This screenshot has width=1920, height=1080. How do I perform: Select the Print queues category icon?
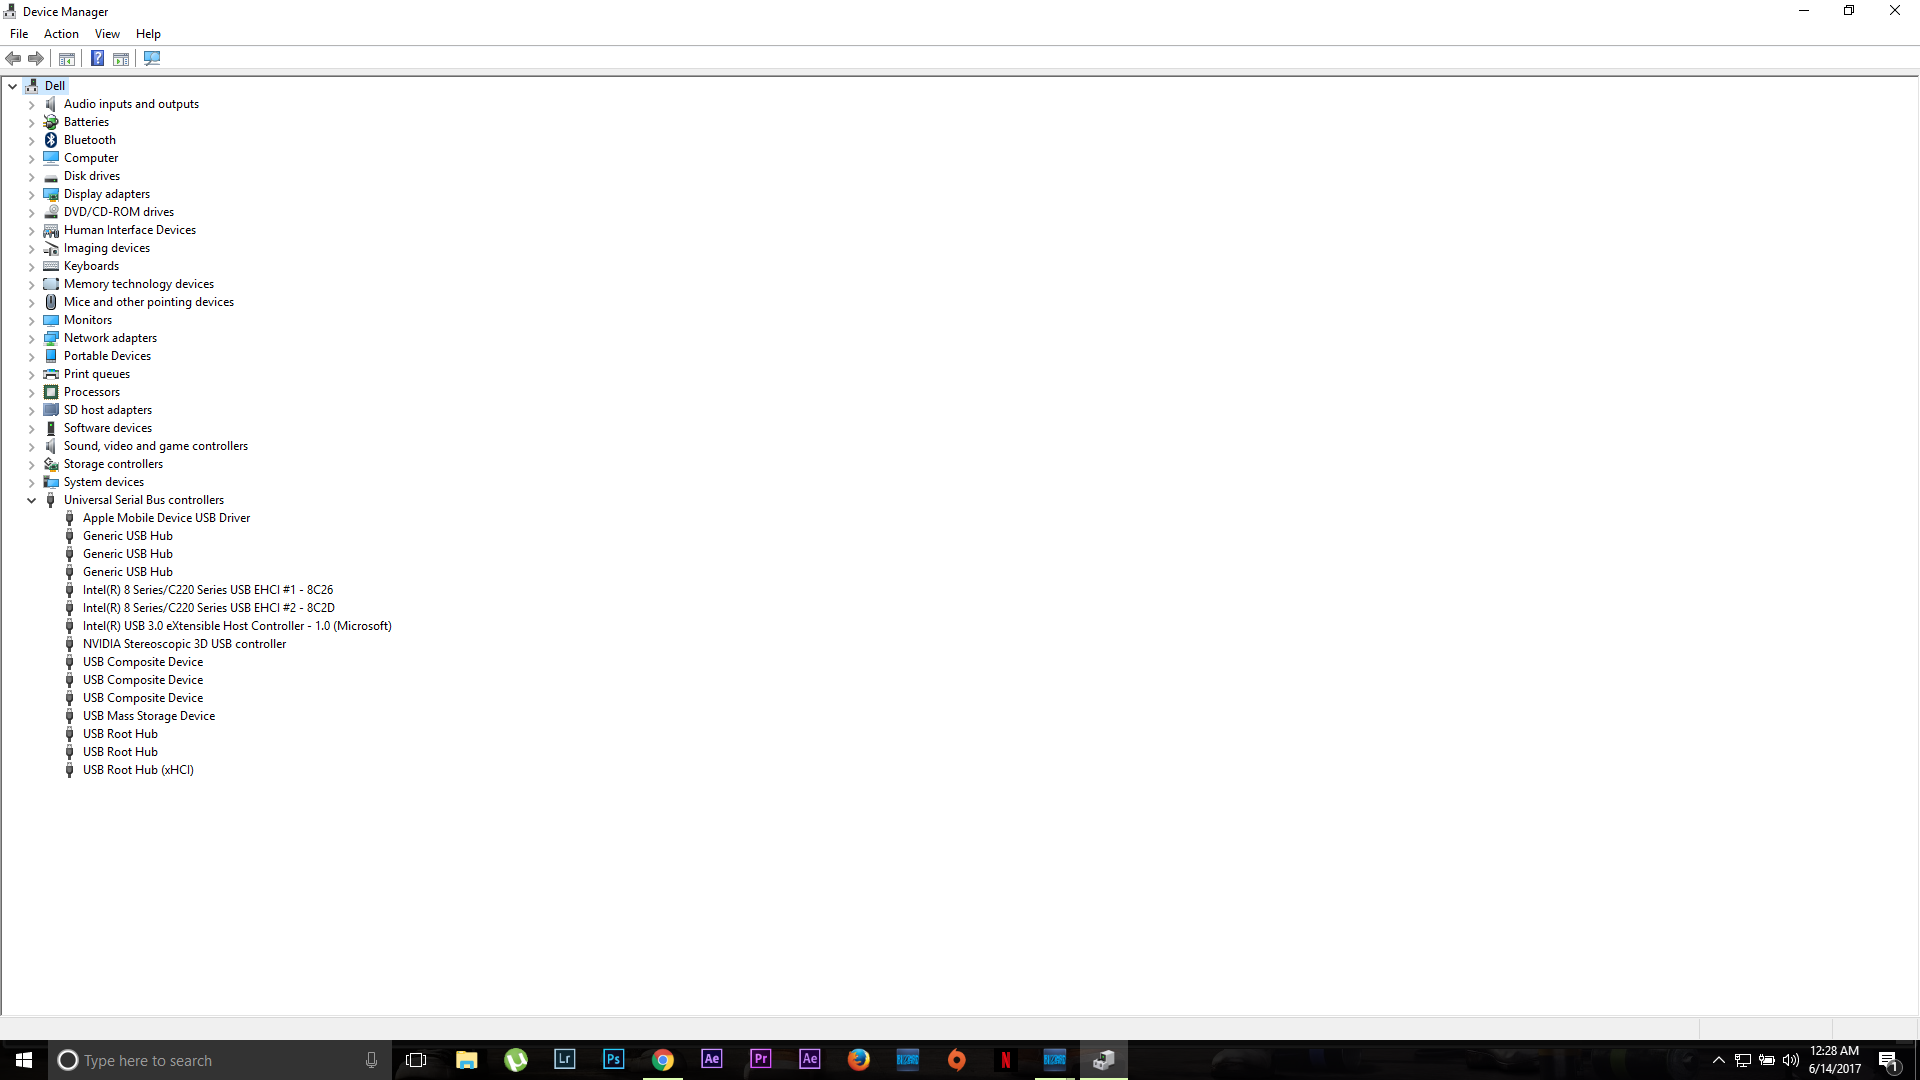(x=51, y=374)
